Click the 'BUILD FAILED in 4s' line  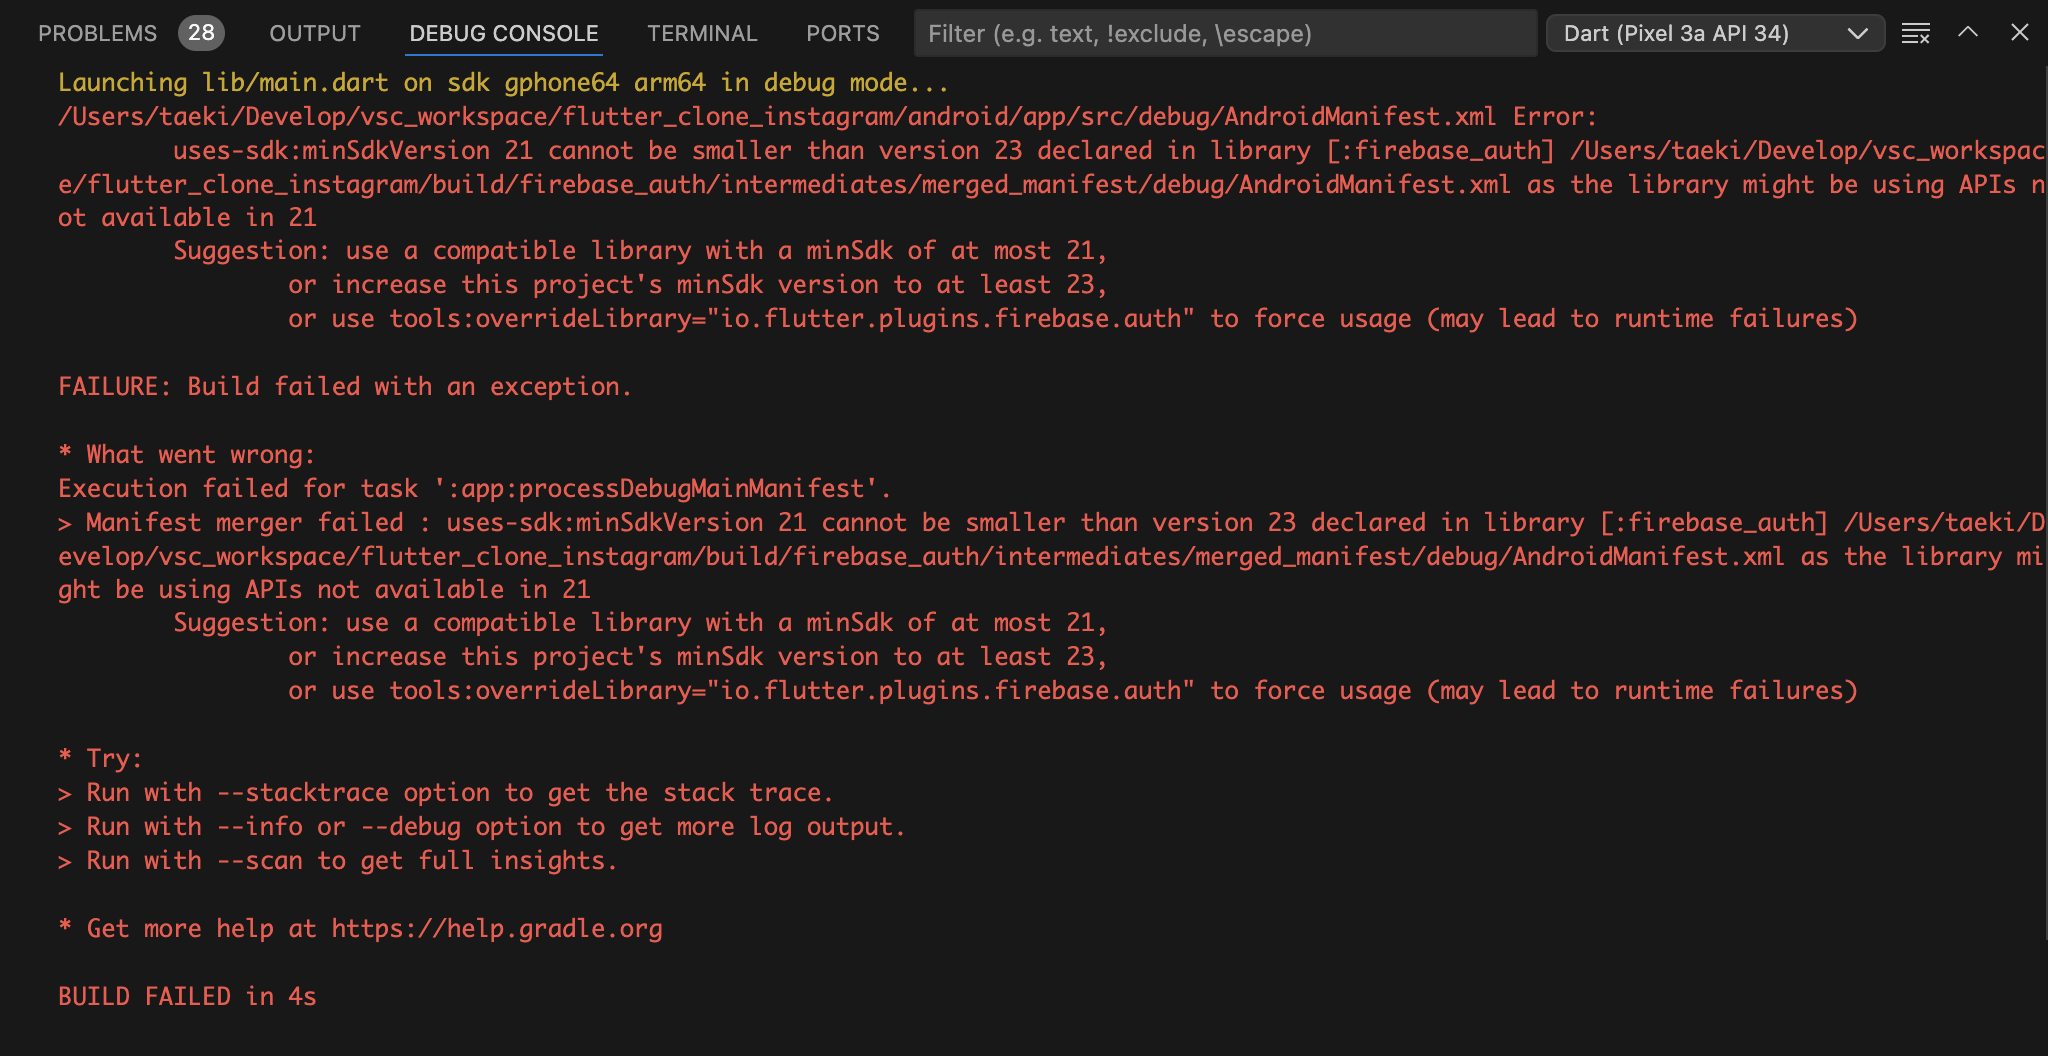coord(187,997)
